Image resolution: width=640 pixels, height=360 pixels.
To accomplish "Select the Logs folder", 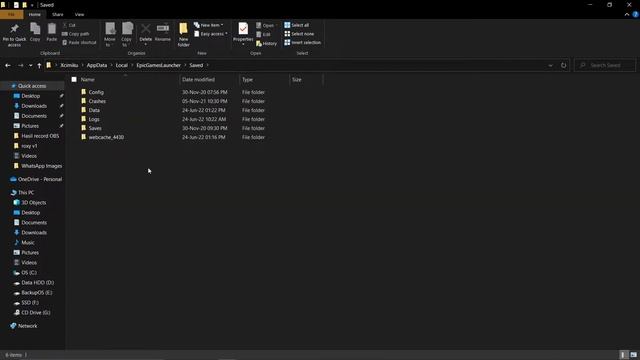I will (94, 119).
